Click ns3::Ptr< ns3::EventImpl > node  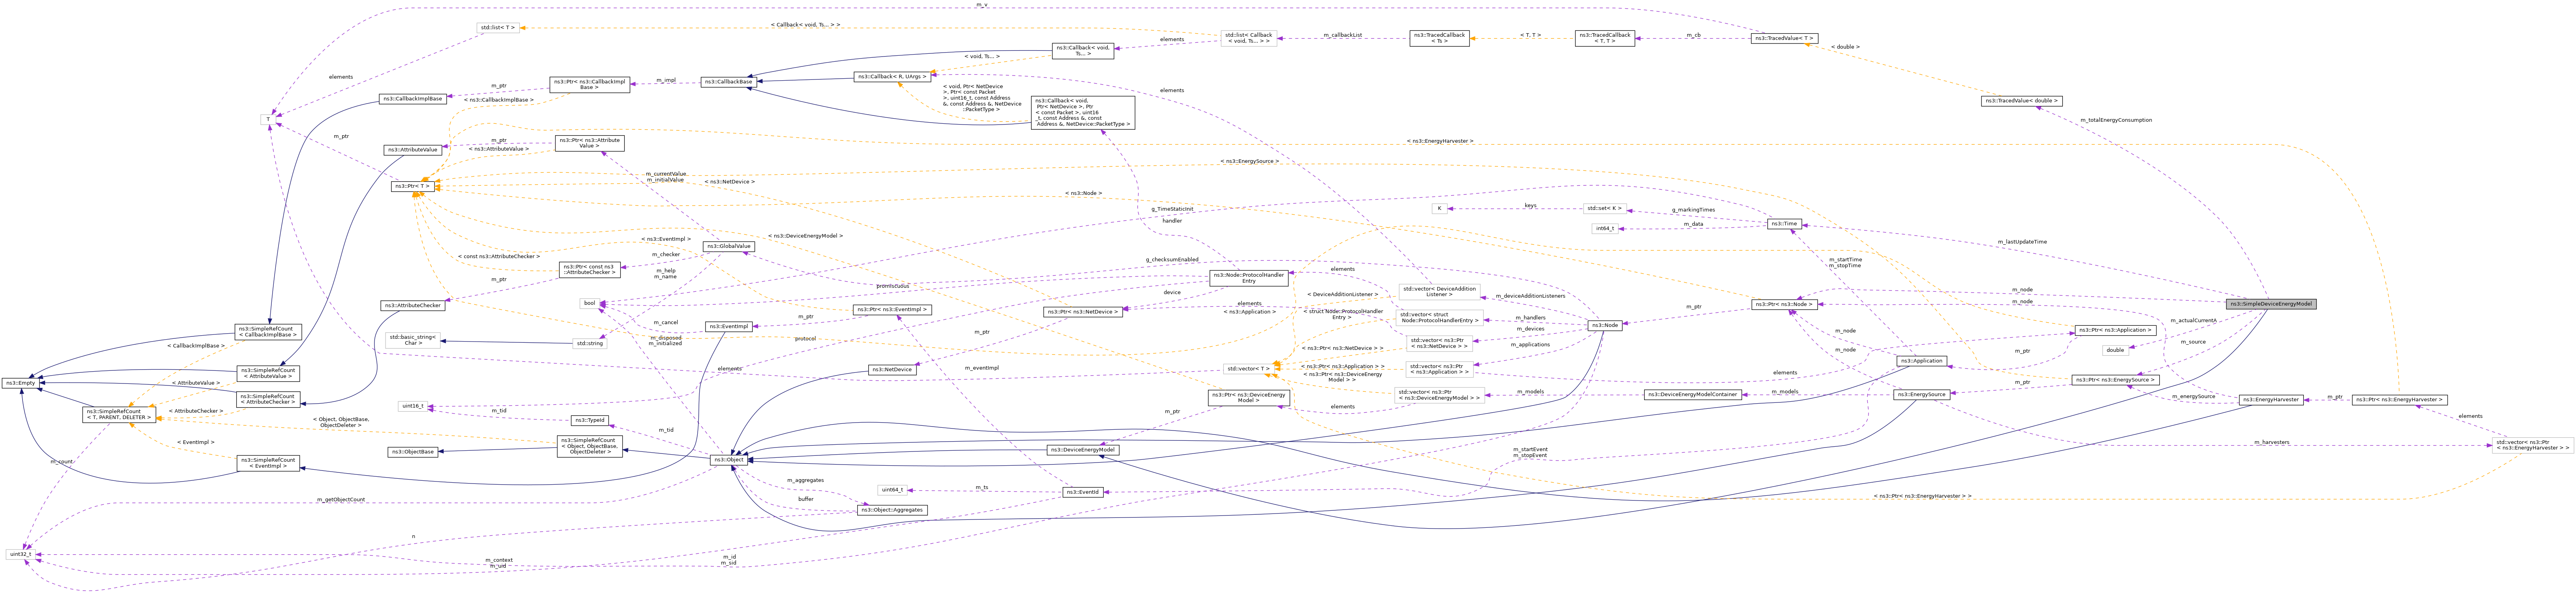[x=892, y=310]
